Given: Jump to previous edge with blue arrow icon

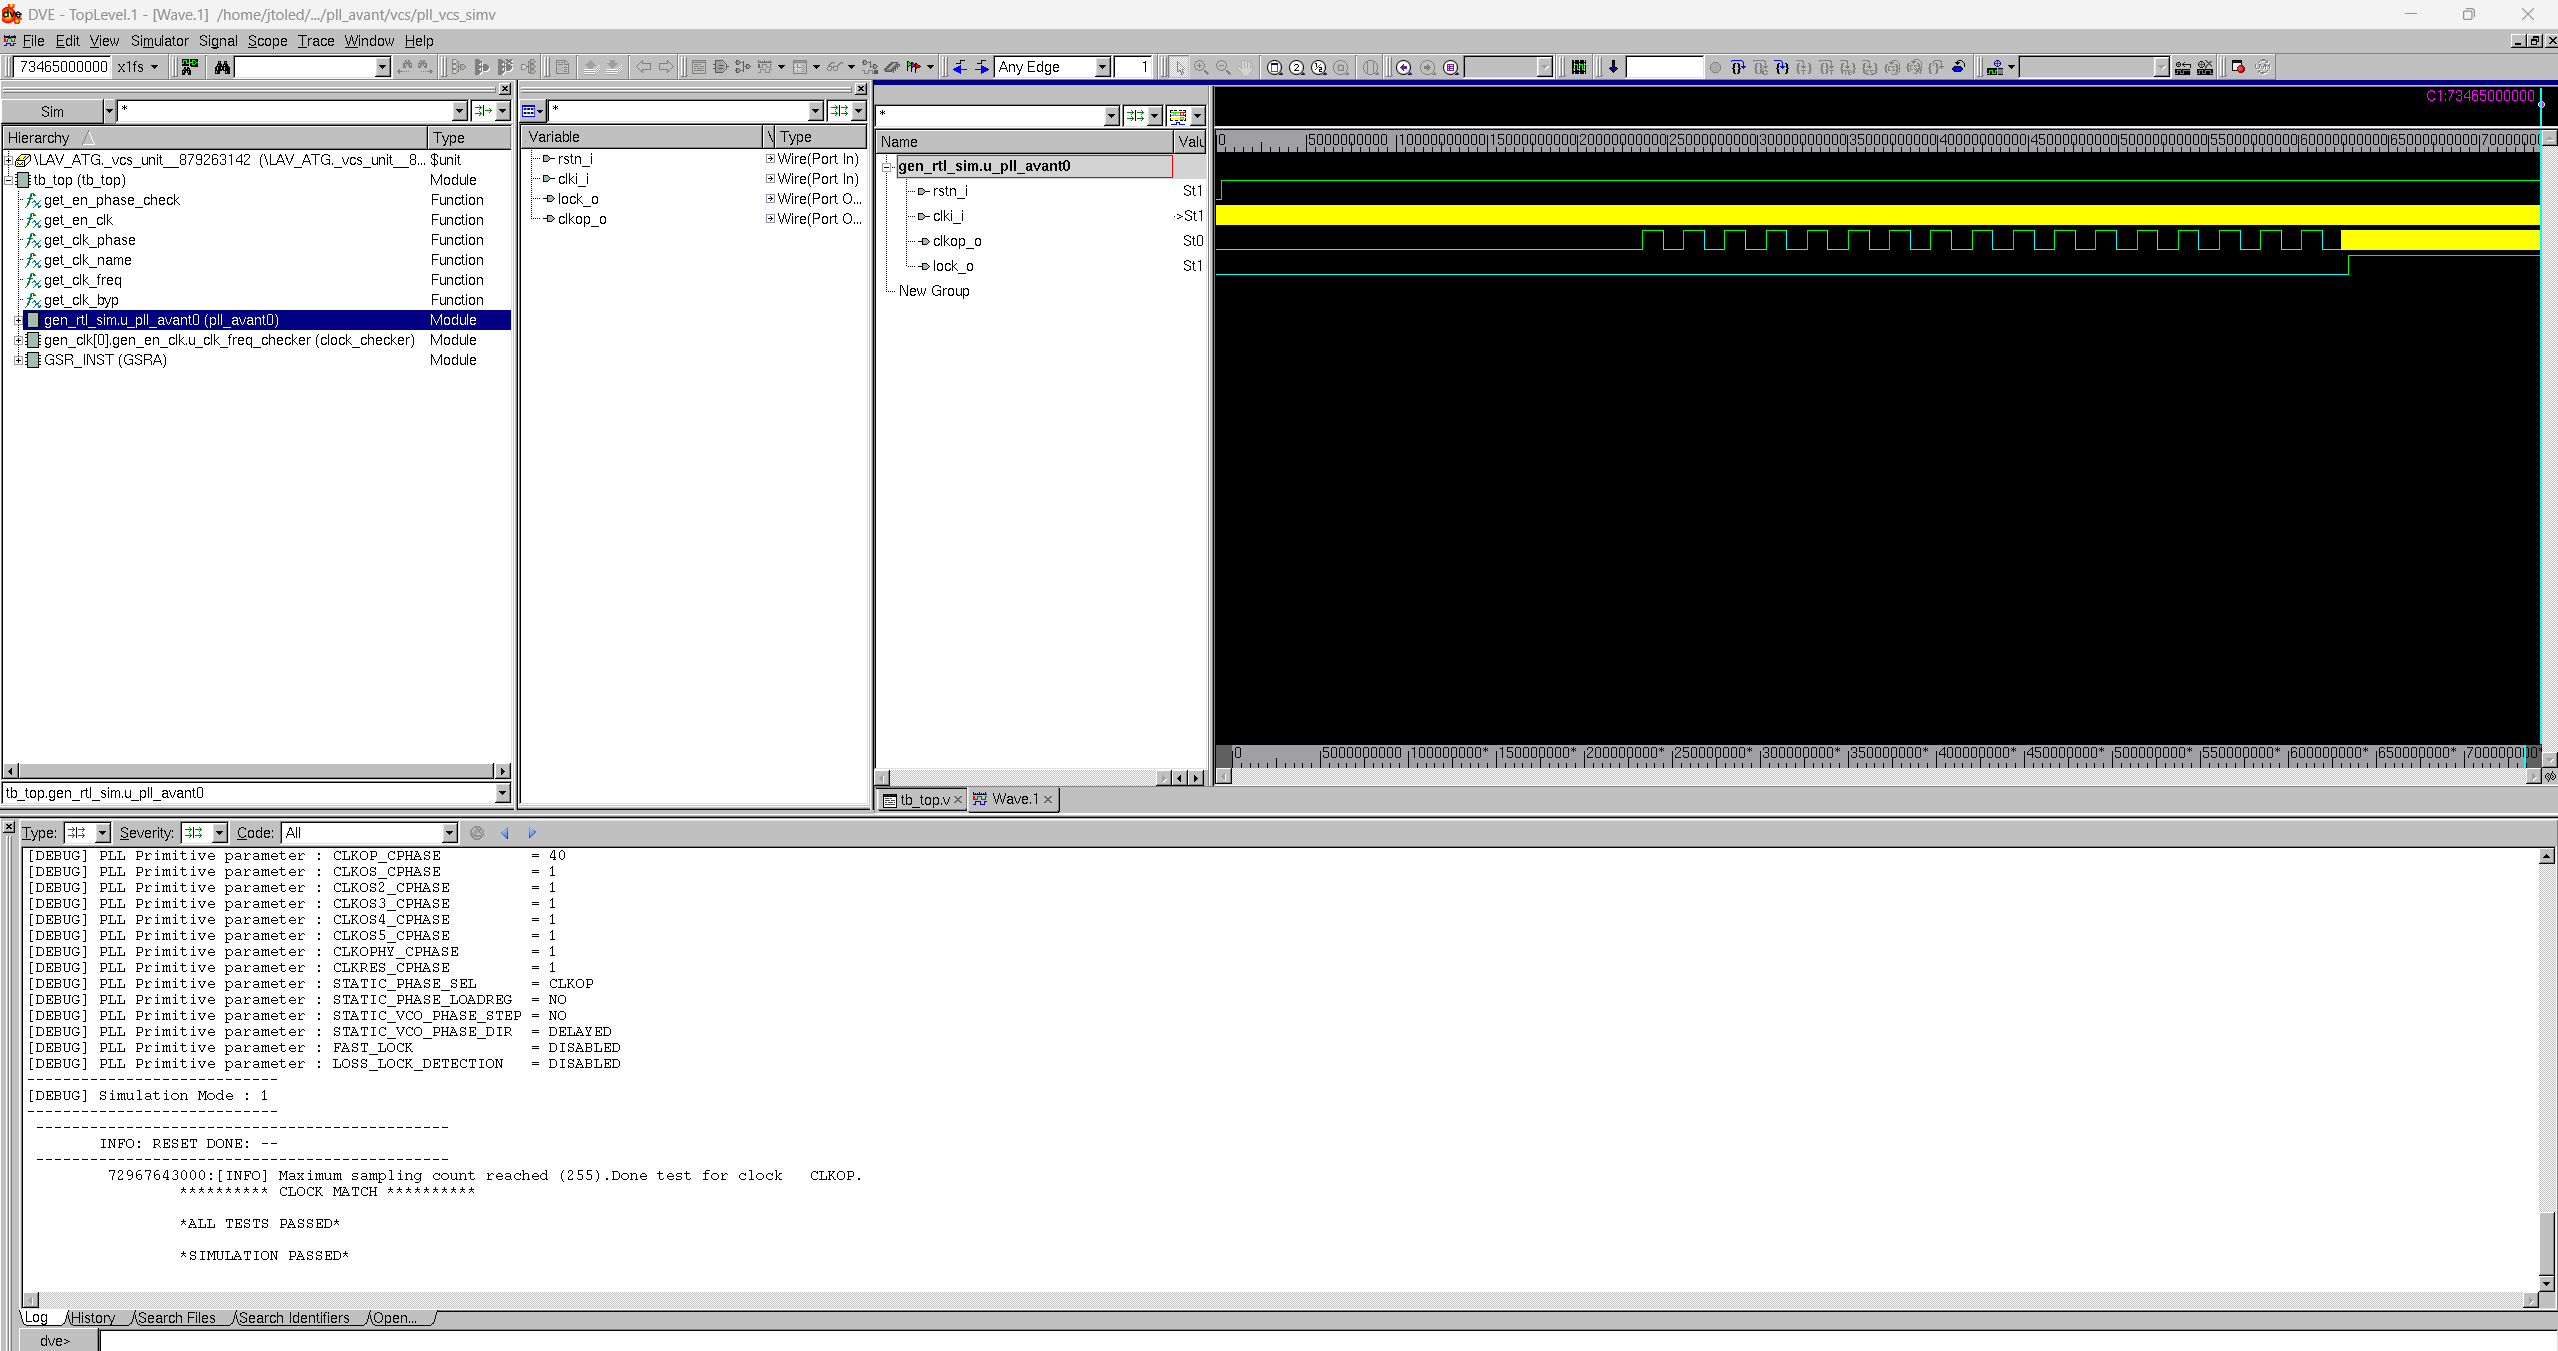Looking at the screenshot, I should pyautogui.click(x=960, y=67).
